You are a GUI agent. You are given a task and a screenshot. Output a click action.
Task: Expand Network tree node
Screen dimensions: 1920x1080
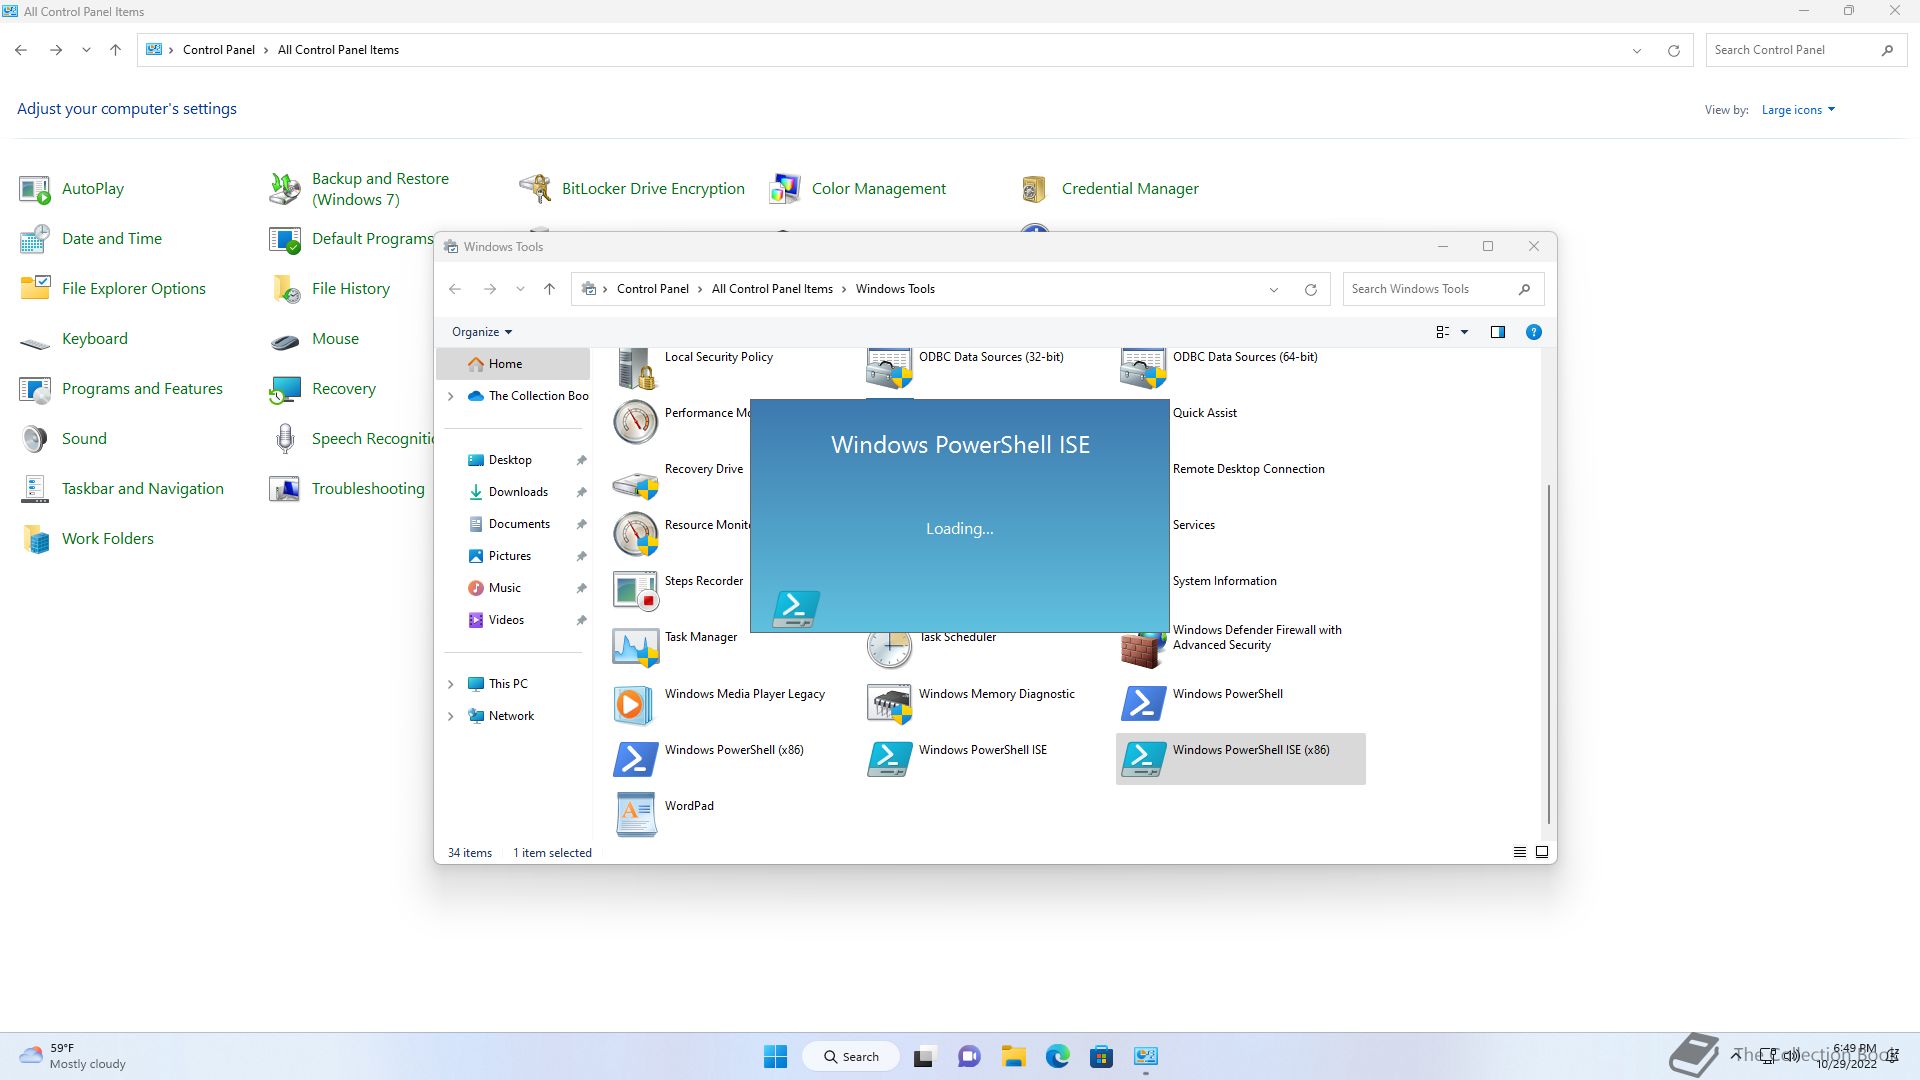click(x=450, y=716)
